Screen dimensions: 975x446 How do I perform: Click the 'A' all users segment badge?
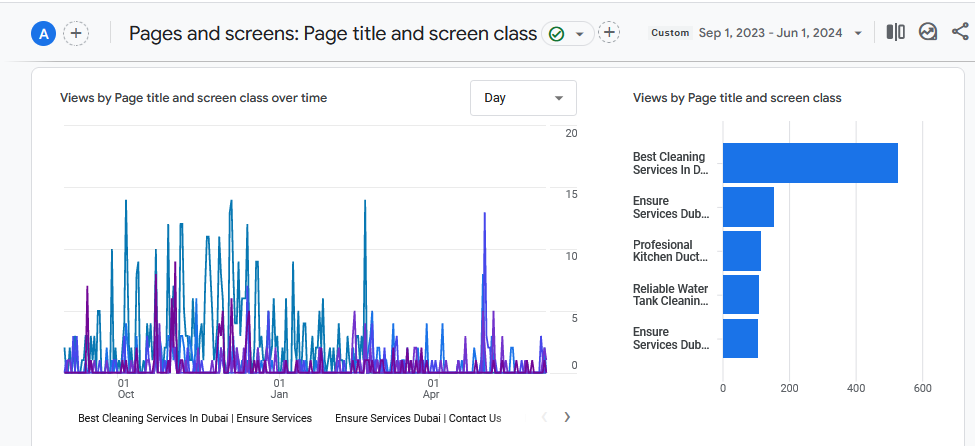[x=43, y=34]
